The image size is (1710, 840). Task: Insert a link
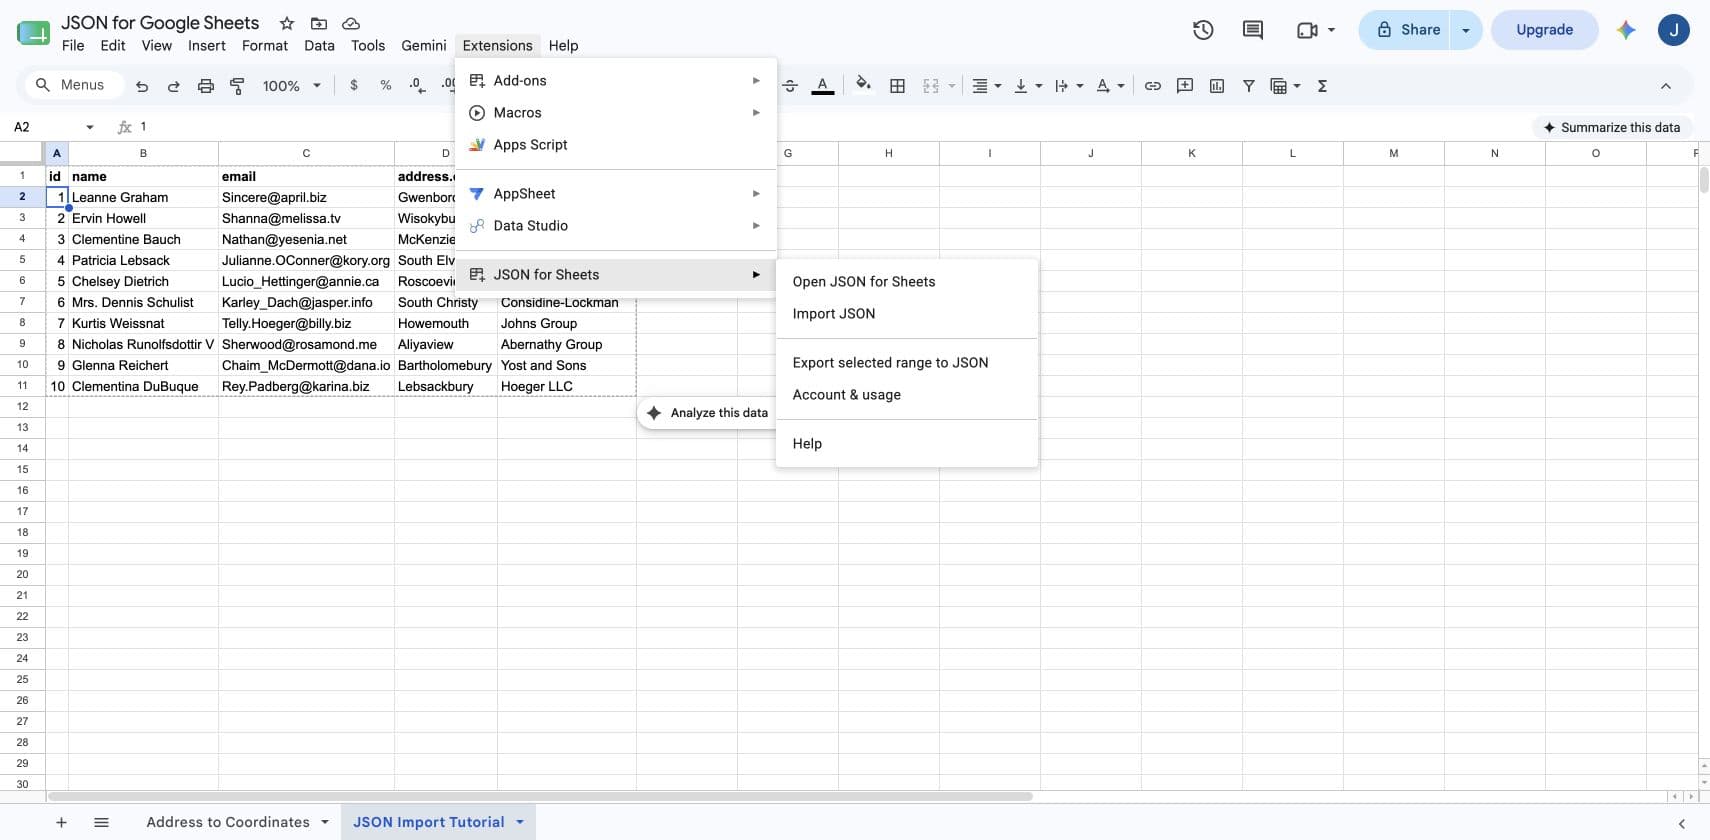click(x=1152, y=86)
